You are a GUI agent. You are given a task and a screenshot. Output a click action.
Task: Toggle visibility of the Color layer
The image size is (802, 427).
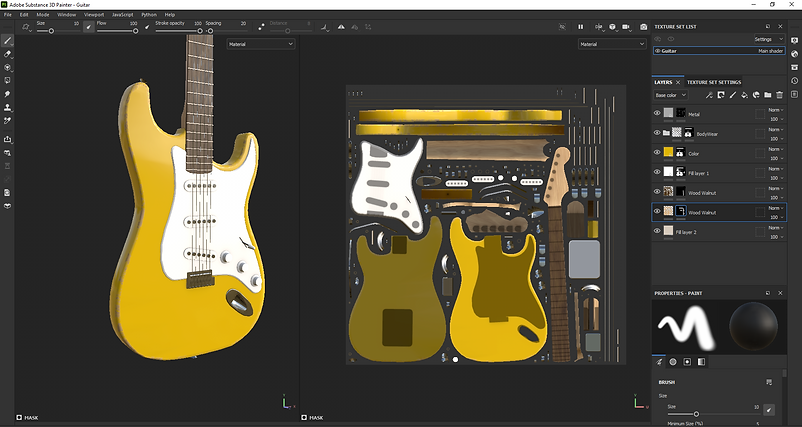click(x=657, y=153)
